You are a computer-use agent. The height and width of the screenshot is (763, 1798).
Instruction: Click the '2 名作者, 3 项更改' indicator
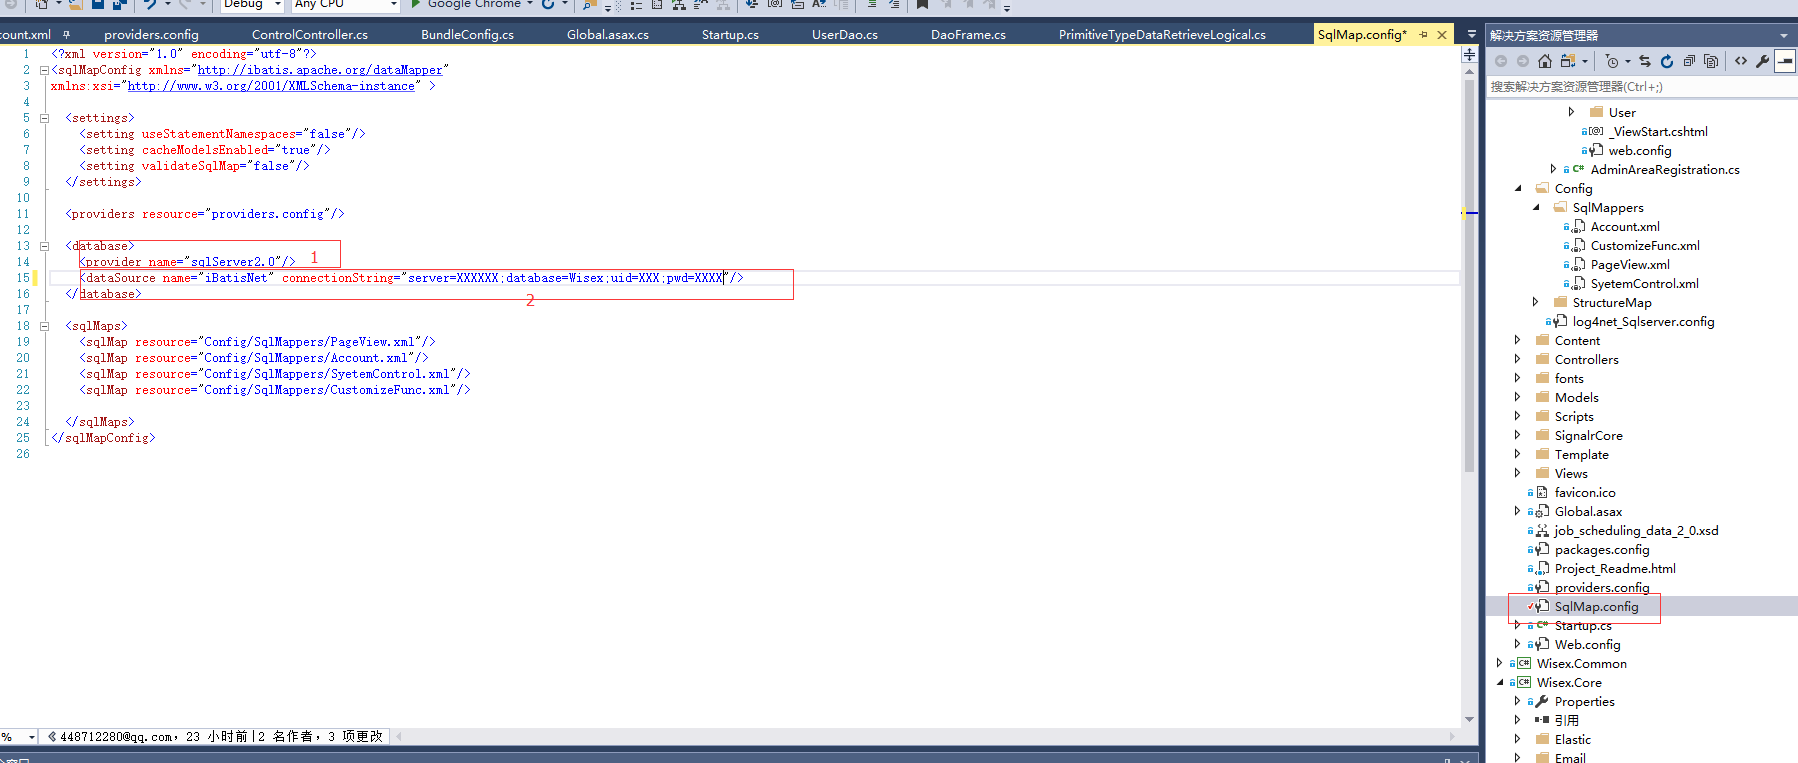tap(320, 737)
